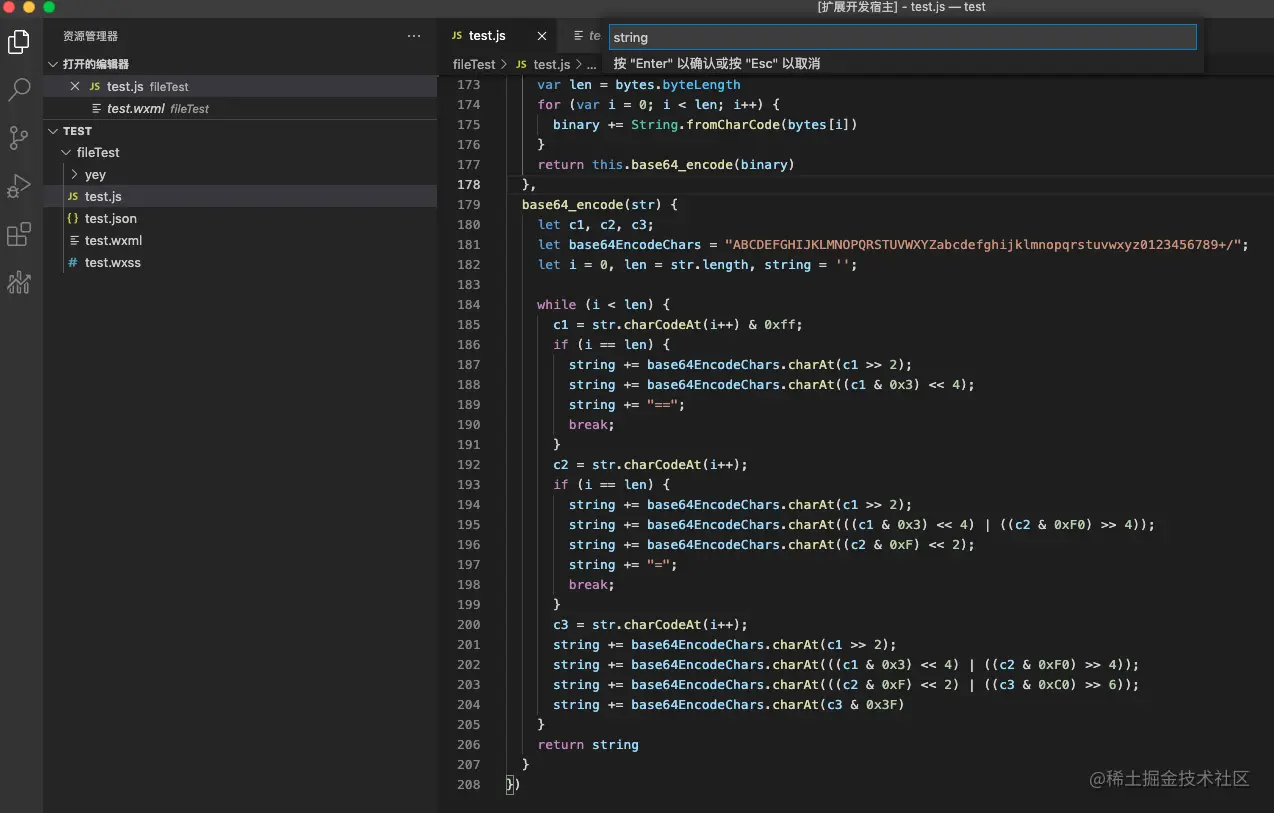
Task: Select test.wxml in open editors list
Action: coord(240,109)
